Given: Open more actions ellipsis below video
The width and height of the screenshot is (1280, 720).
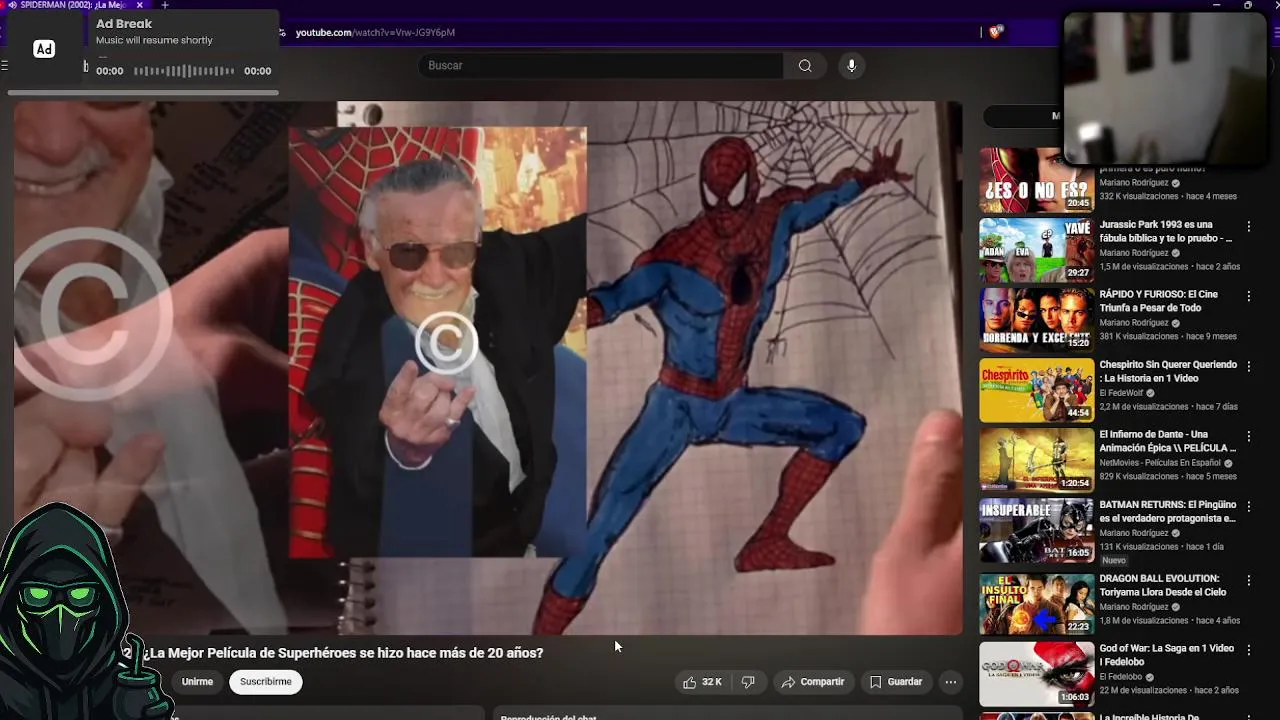Looking at the screenshot, I should click(x=951, y=682).
